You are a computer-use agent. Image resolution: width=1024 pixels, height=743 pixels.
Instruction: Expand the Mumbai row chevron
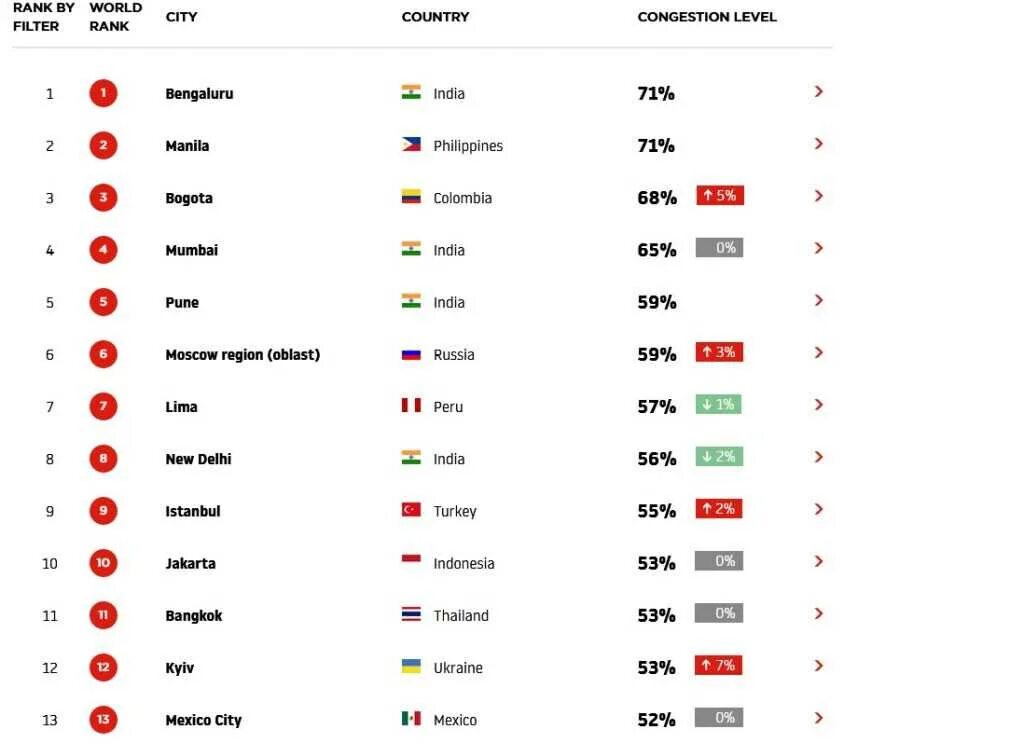[x=818, y=249]
